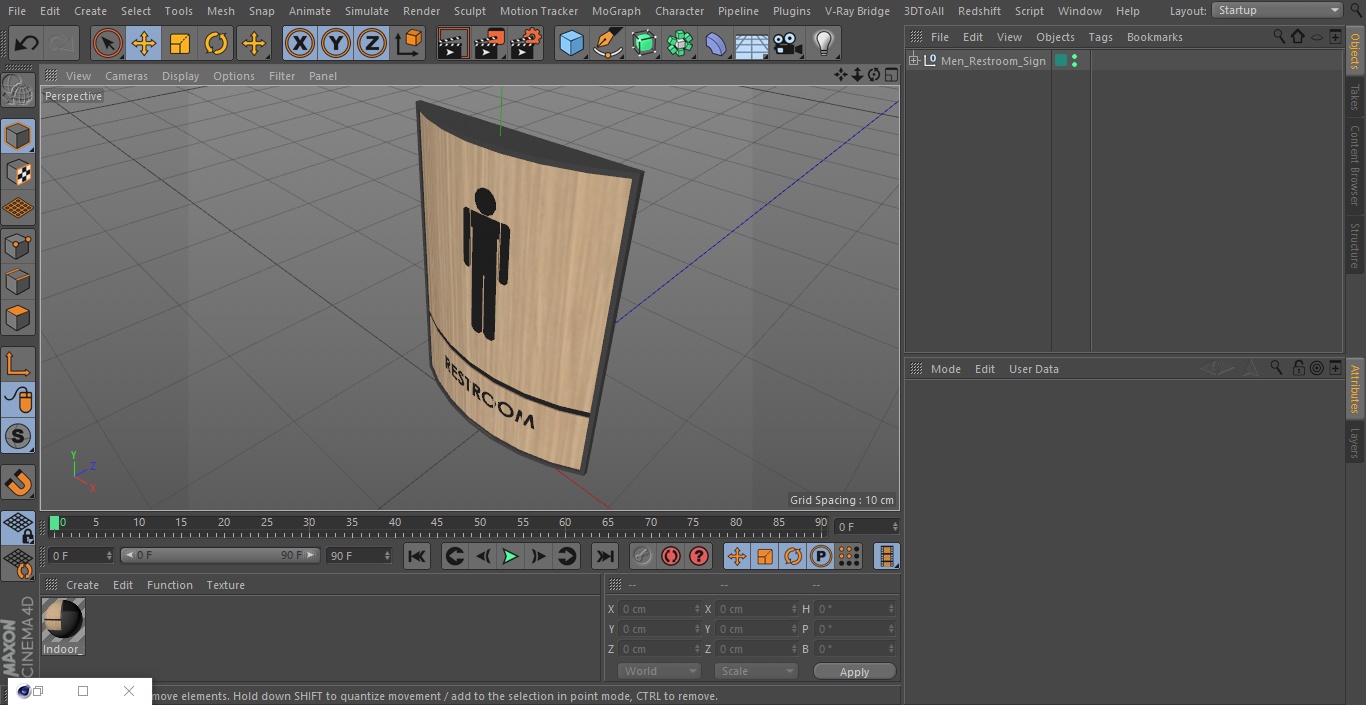This screenshot has width=1366, height=705.
Task: Switch to Texture mode checker icon
Action: [x=18, y=172]
